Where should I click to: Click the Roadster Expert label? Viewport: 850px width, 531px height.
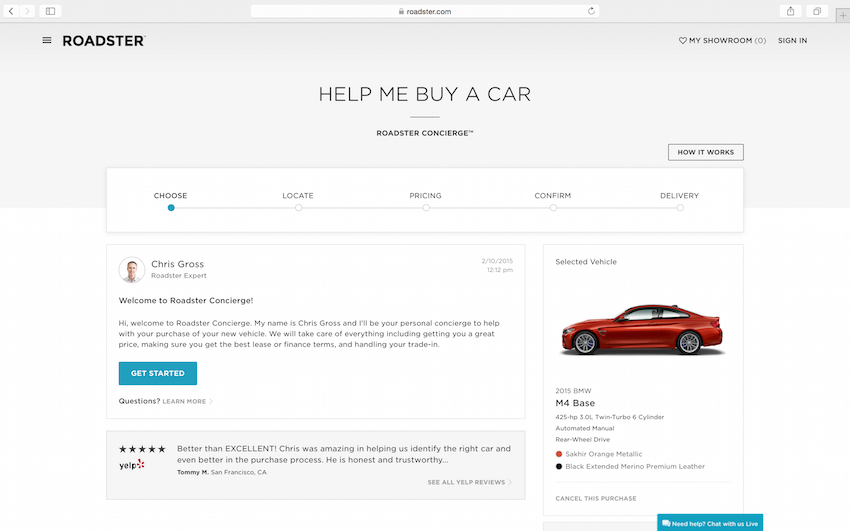pyautogui.click(x=178, y=276)
